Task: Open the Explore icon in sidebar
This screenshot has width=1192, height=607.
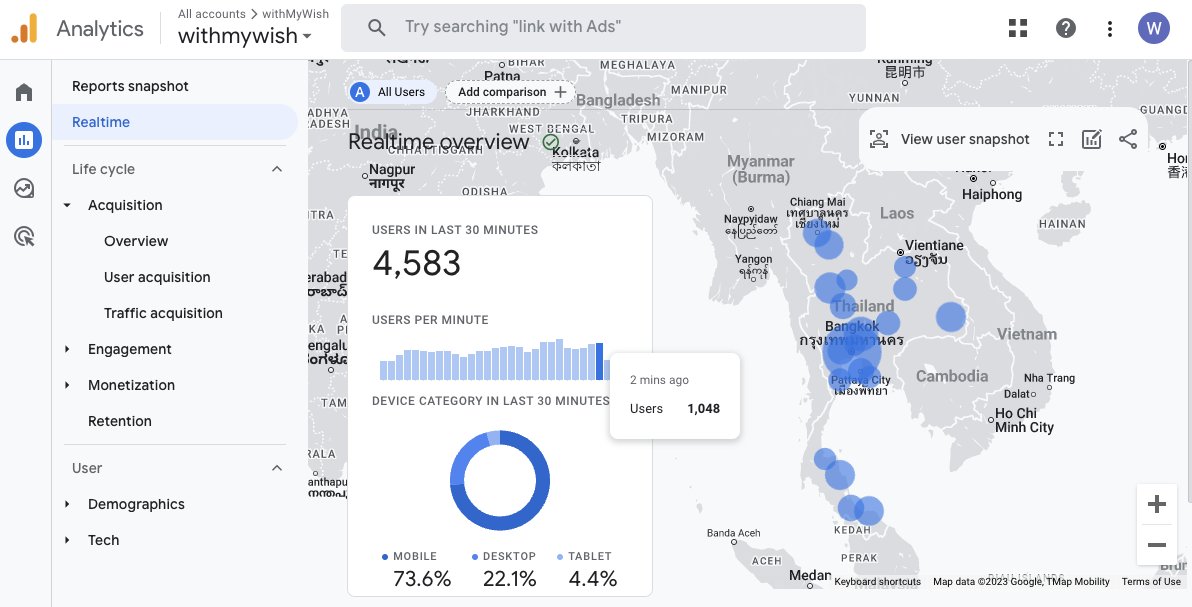Action: tap(24, 188)
